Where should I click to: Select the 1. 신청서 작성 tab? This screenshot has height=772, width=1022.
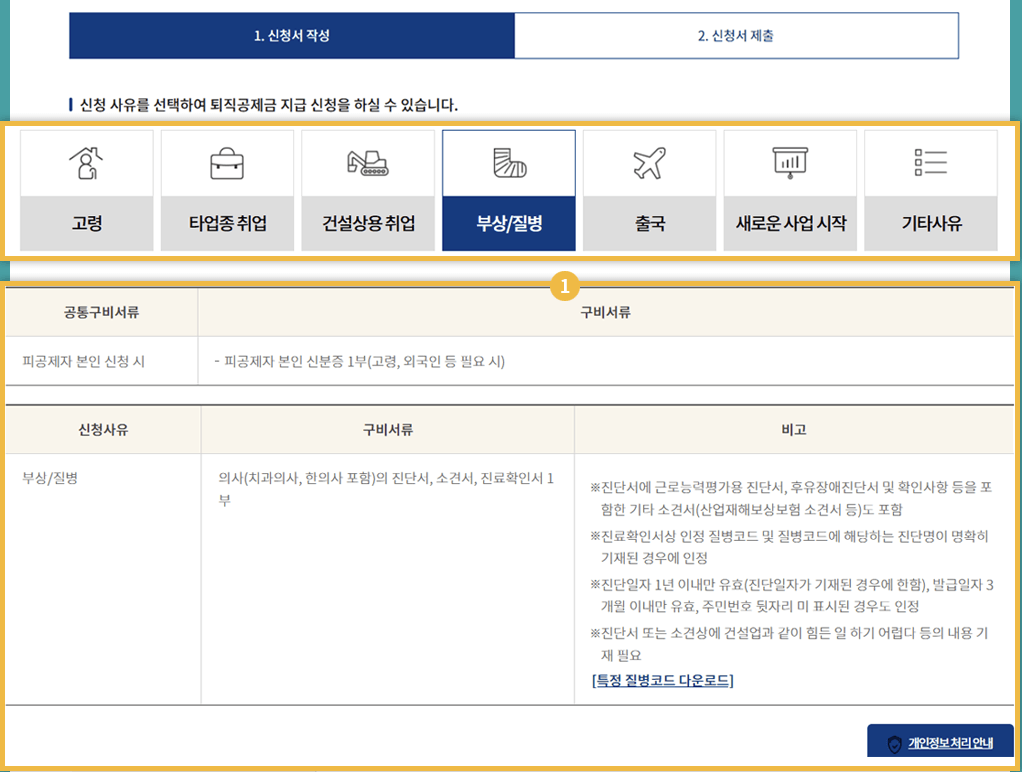[x=291, y=35]
